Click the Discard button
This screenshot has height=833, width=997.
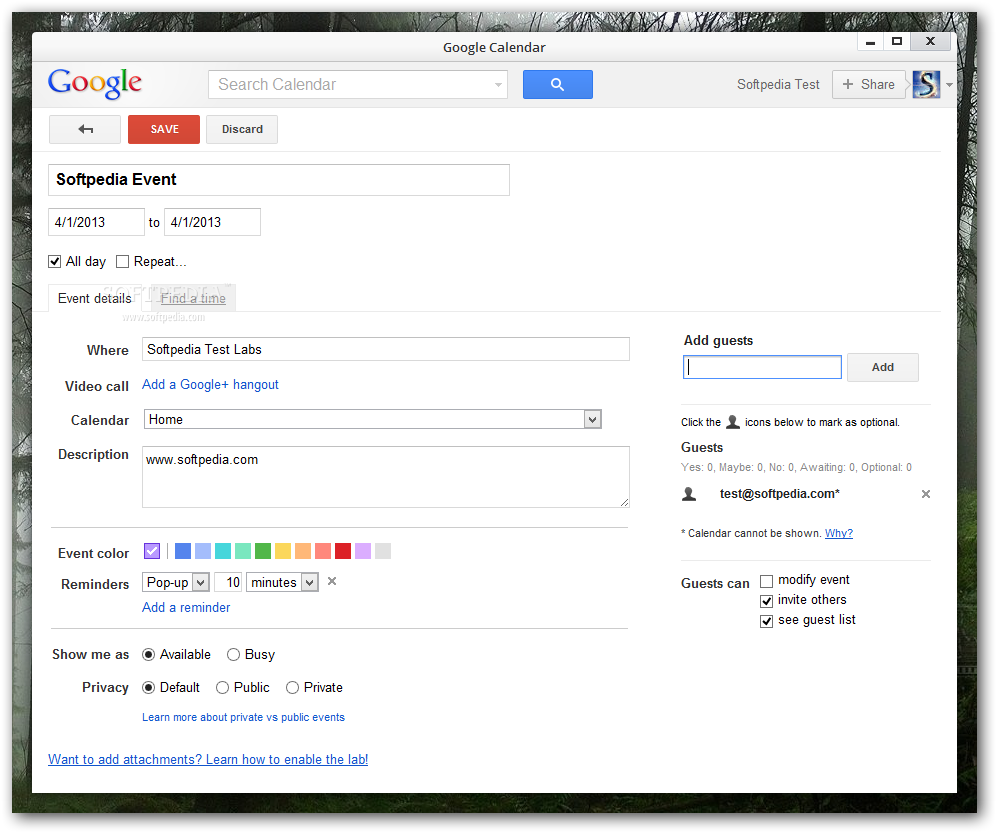click(x=242, y=130)
